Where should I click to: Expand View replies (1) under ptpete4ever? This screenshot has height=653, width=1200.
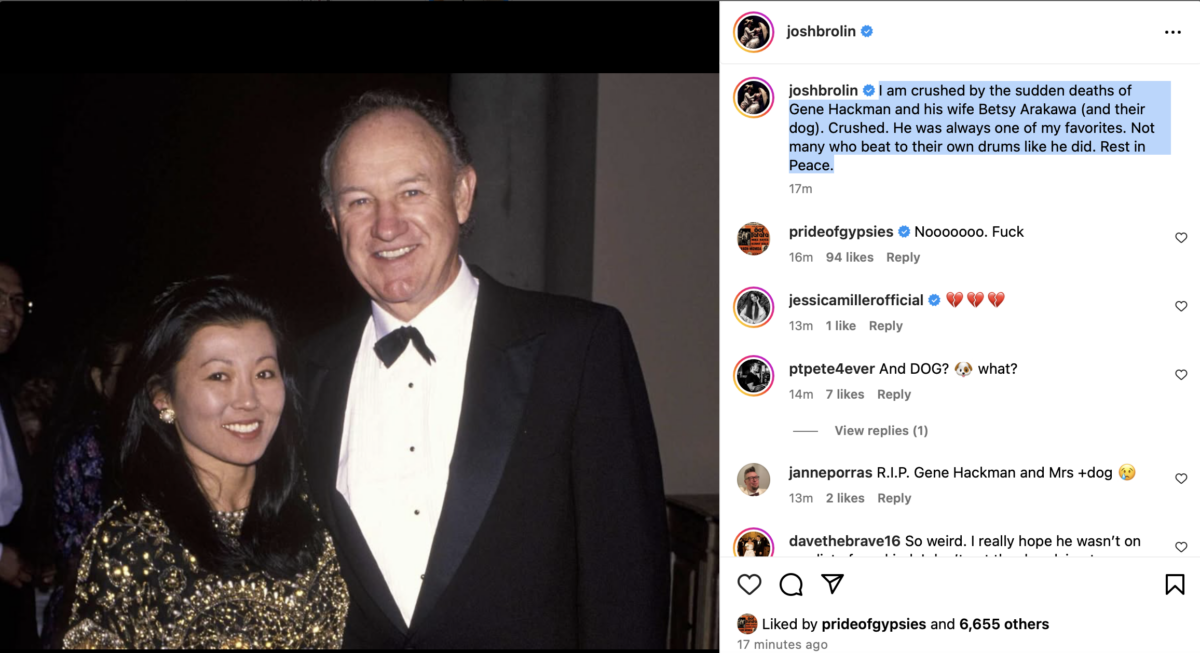point(880,431)
